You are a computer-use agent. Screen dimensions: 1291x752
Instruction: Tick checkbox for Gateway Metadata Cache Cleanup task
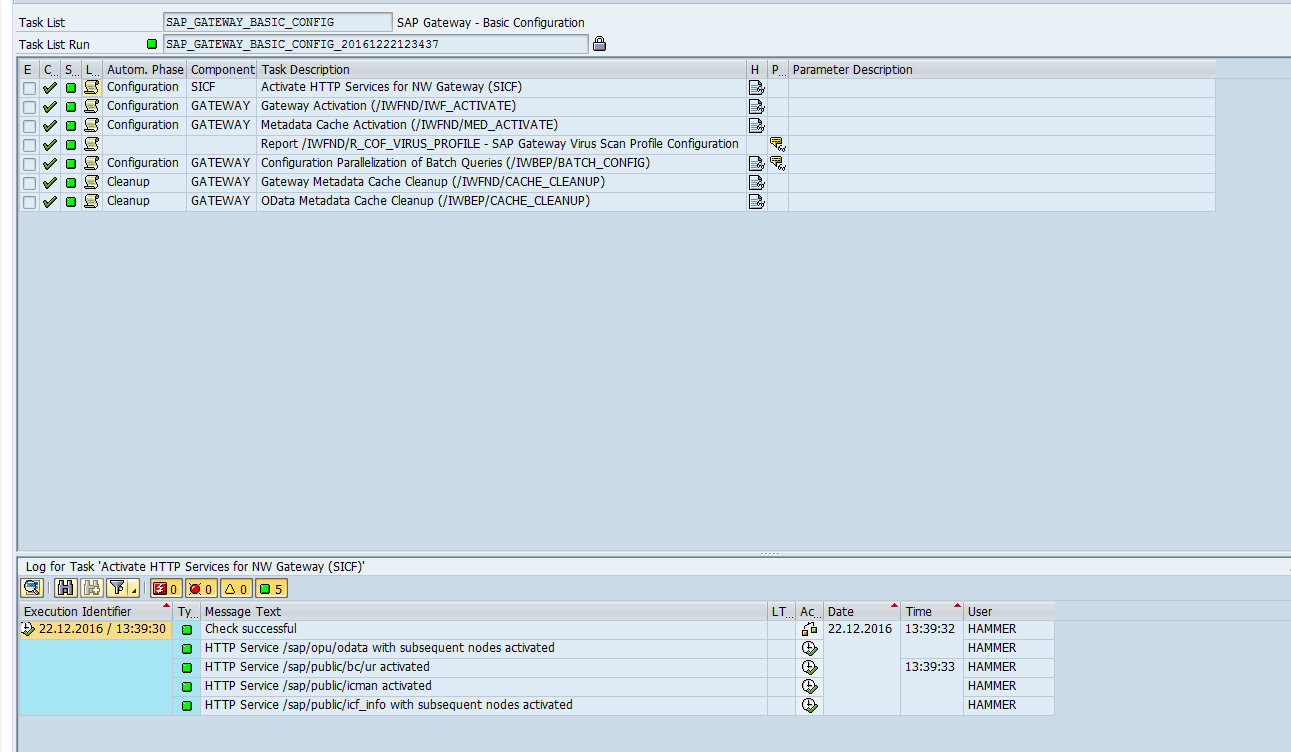click(x=29, y=183)
